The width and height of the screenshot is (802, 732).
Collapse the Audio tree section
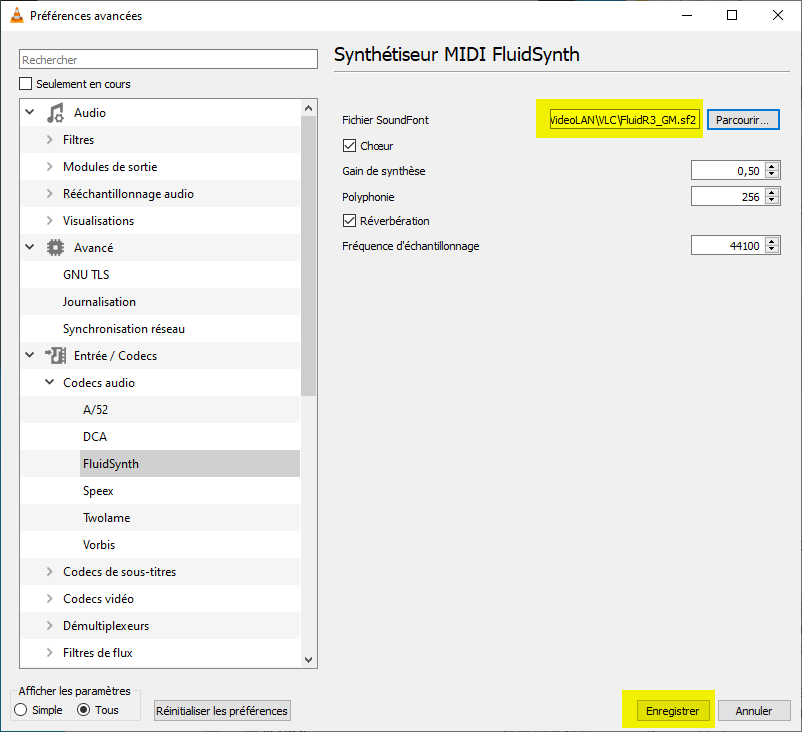tap(30, 112)
